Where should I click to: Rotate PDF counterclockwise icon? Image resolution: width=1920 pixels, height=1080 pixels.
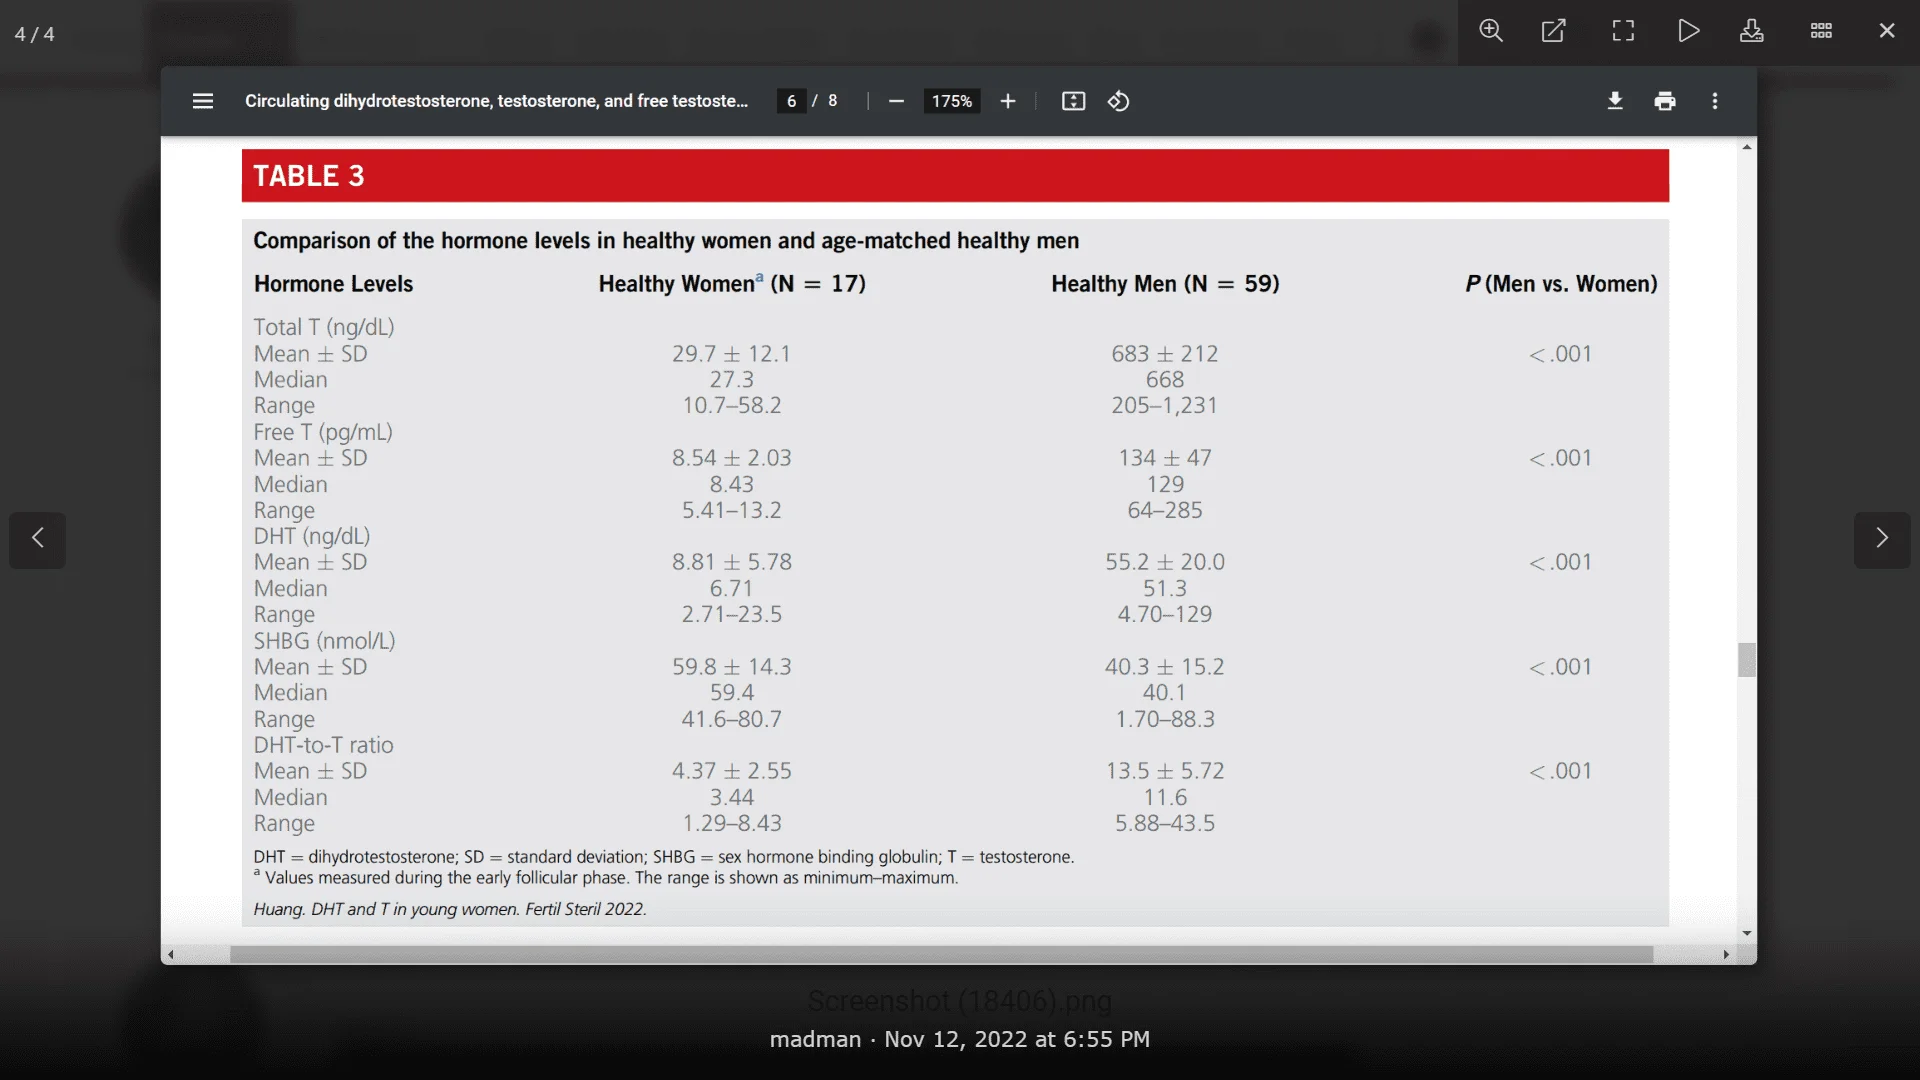pos(1119,101)
